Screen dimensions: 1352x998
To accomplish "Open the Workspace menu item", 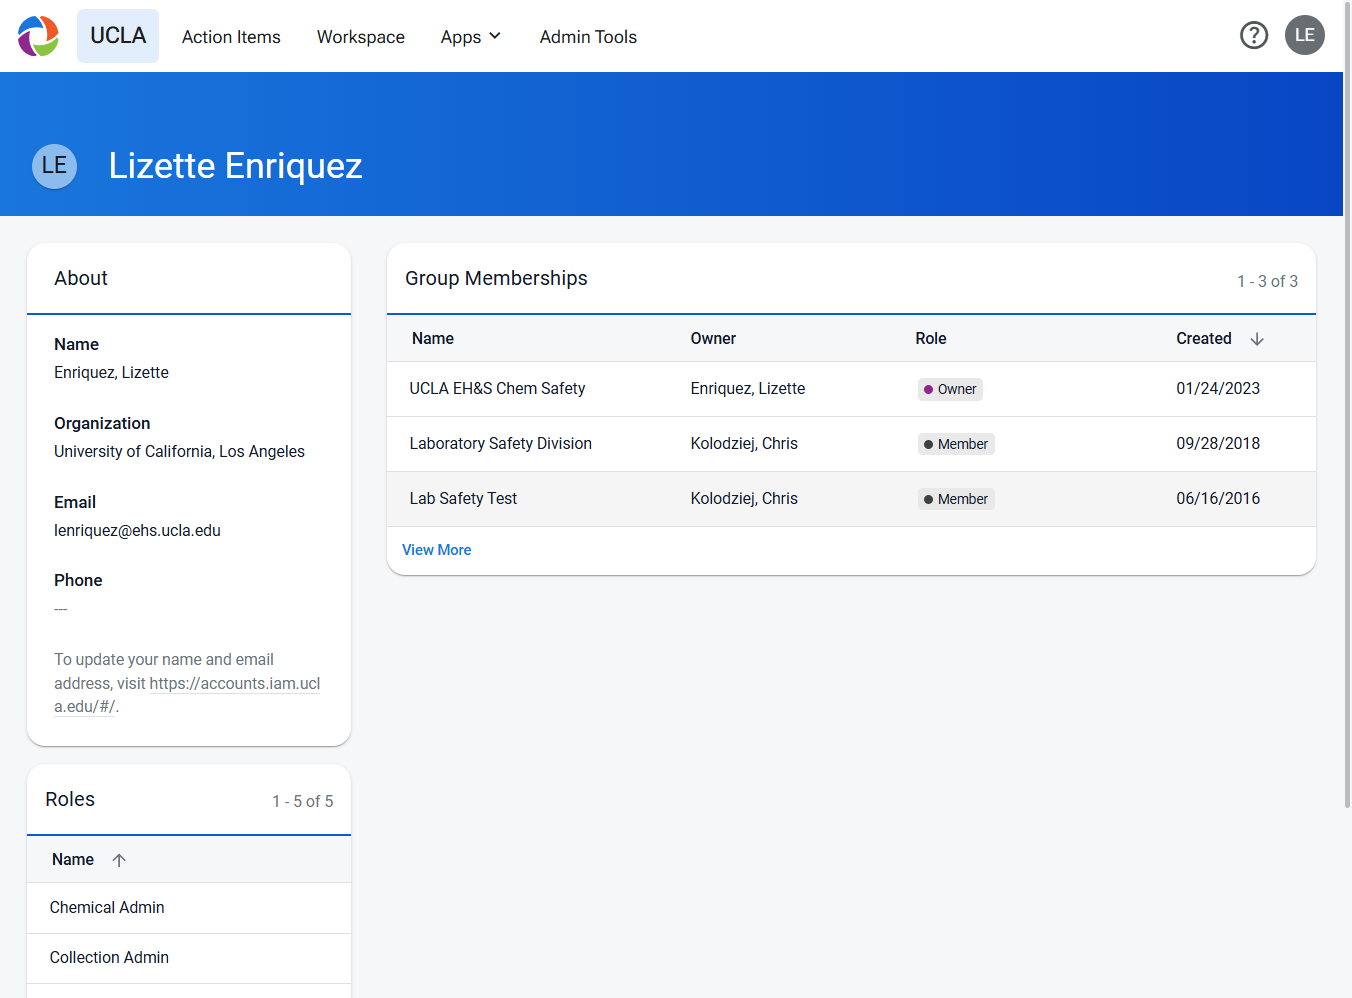I will point(361,37).
